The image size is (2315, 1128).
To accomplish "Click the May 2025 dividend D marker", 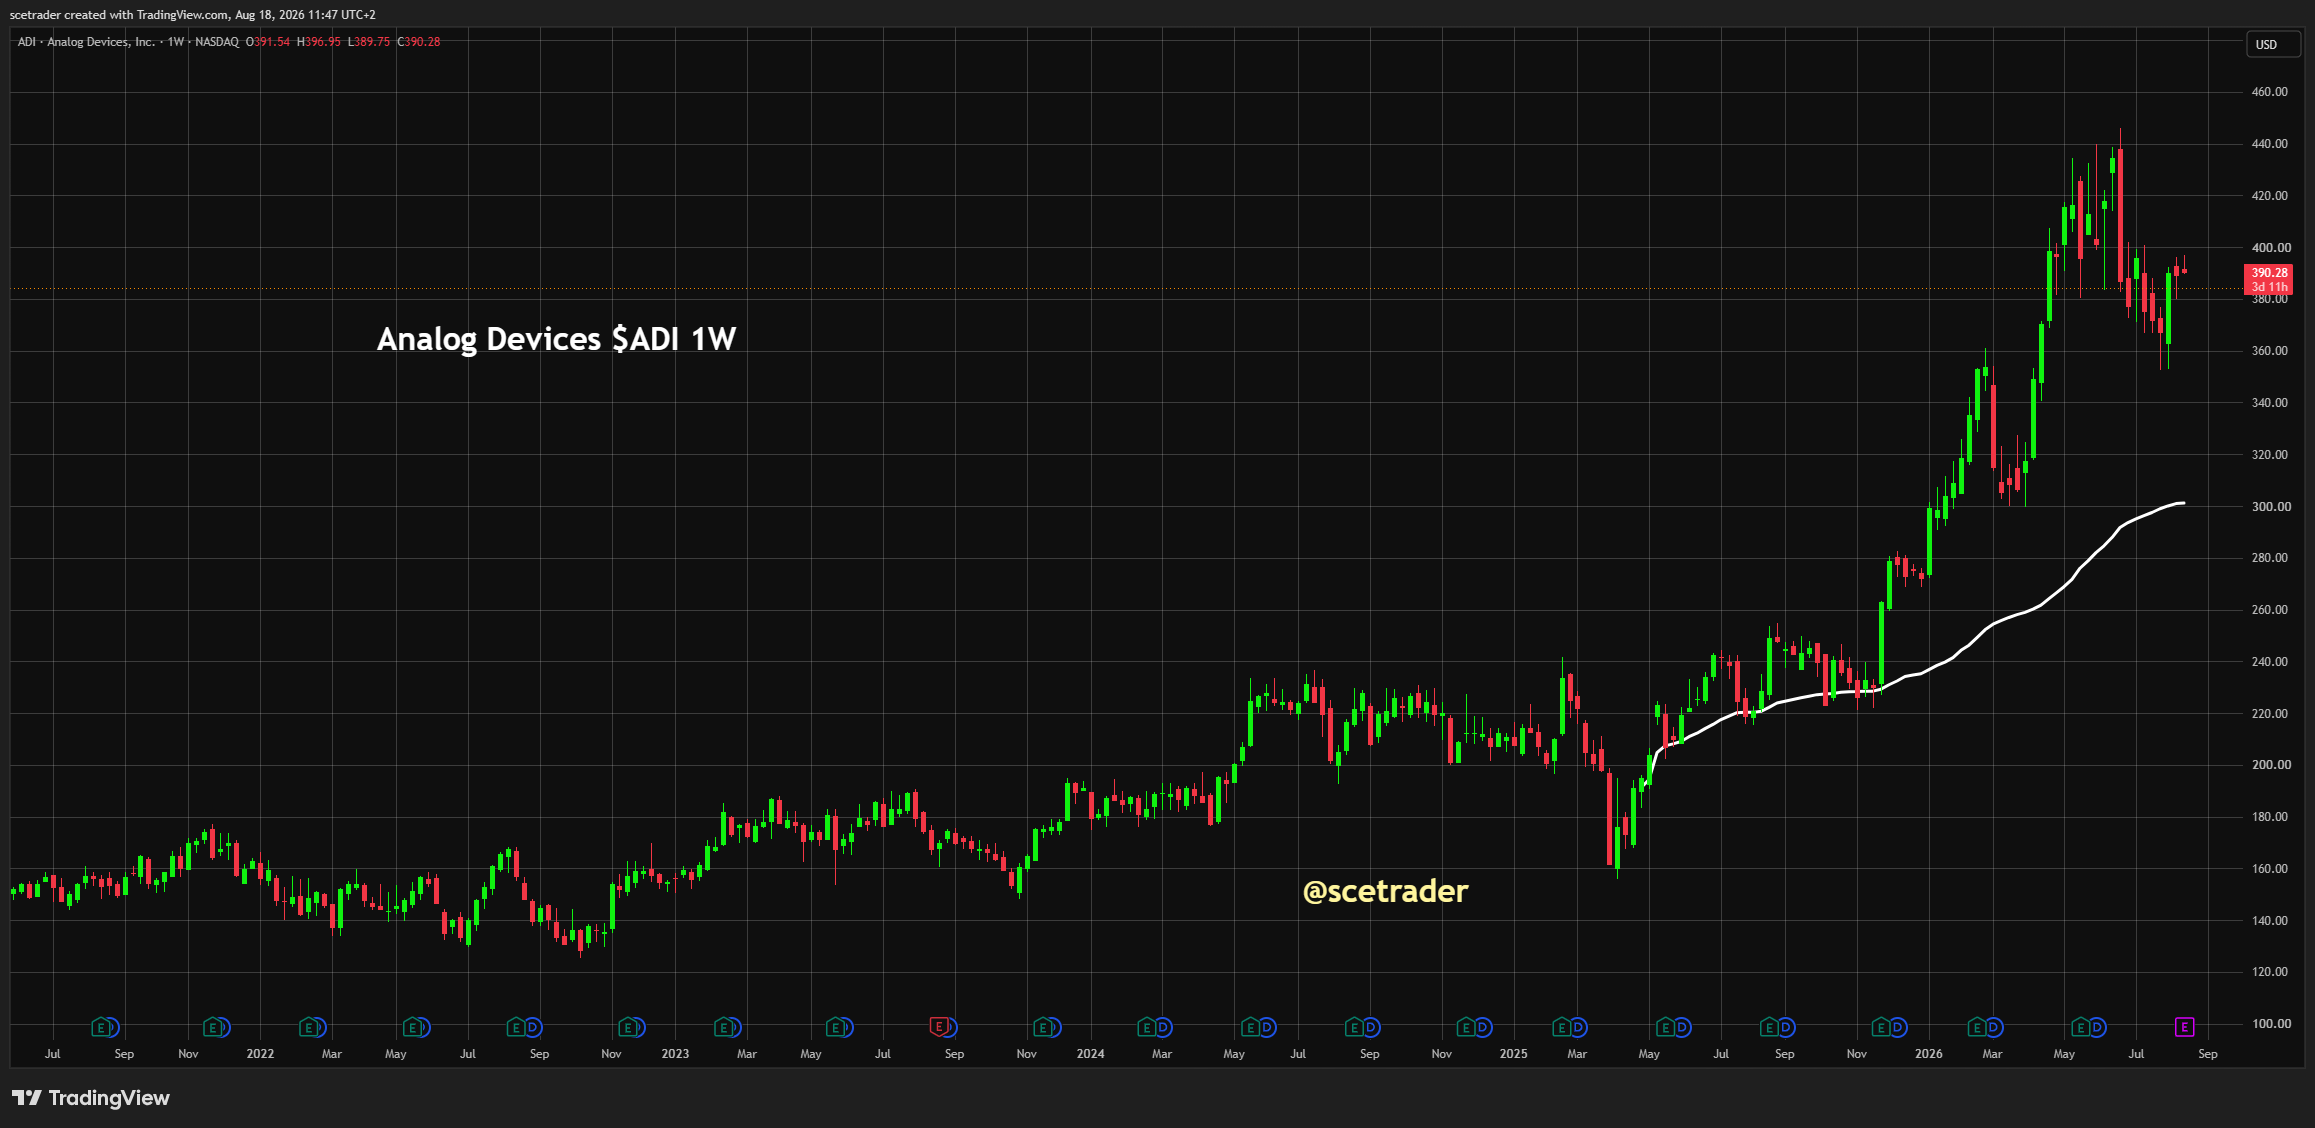I will pyautogui.click(x=1682, y=1027).
